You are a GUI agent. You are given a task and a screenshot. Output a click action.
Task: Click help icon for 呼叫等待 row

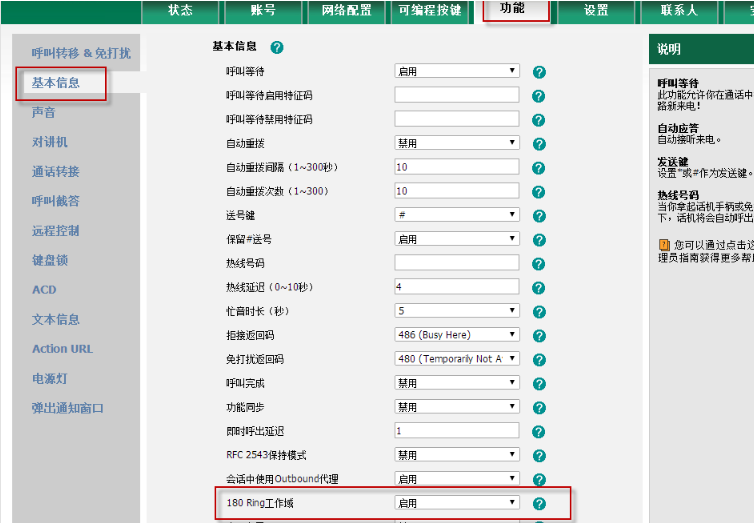coord(538,72)
